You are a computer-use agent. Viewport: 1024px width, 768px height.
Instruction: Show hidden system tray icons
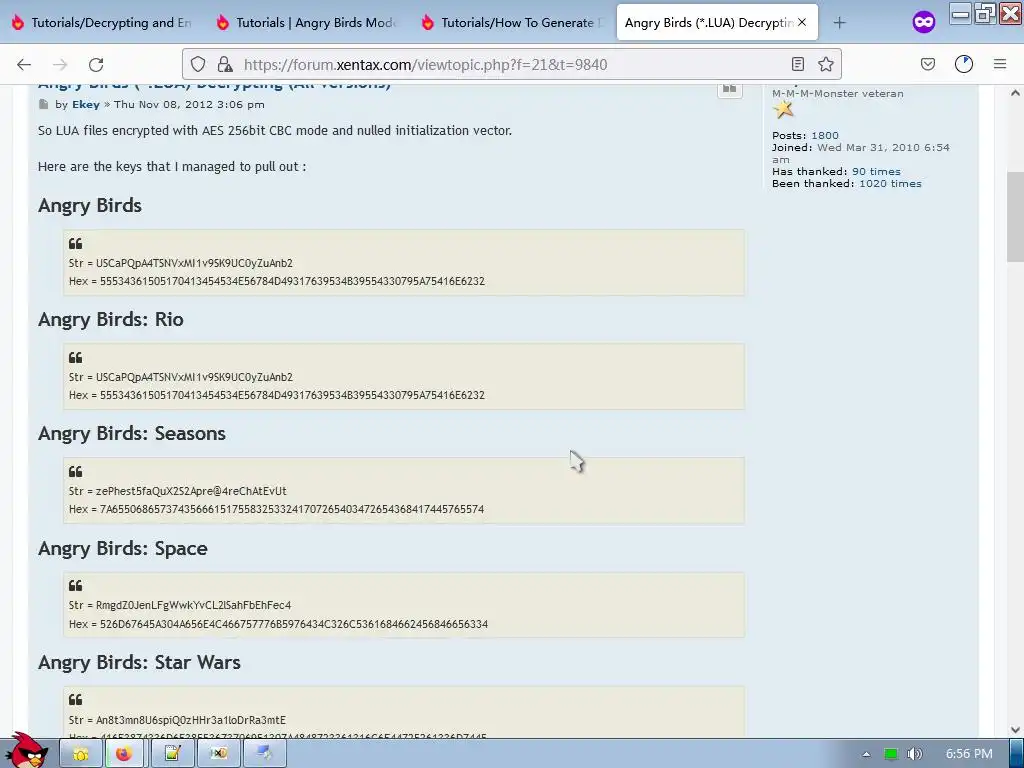[866, 754]
